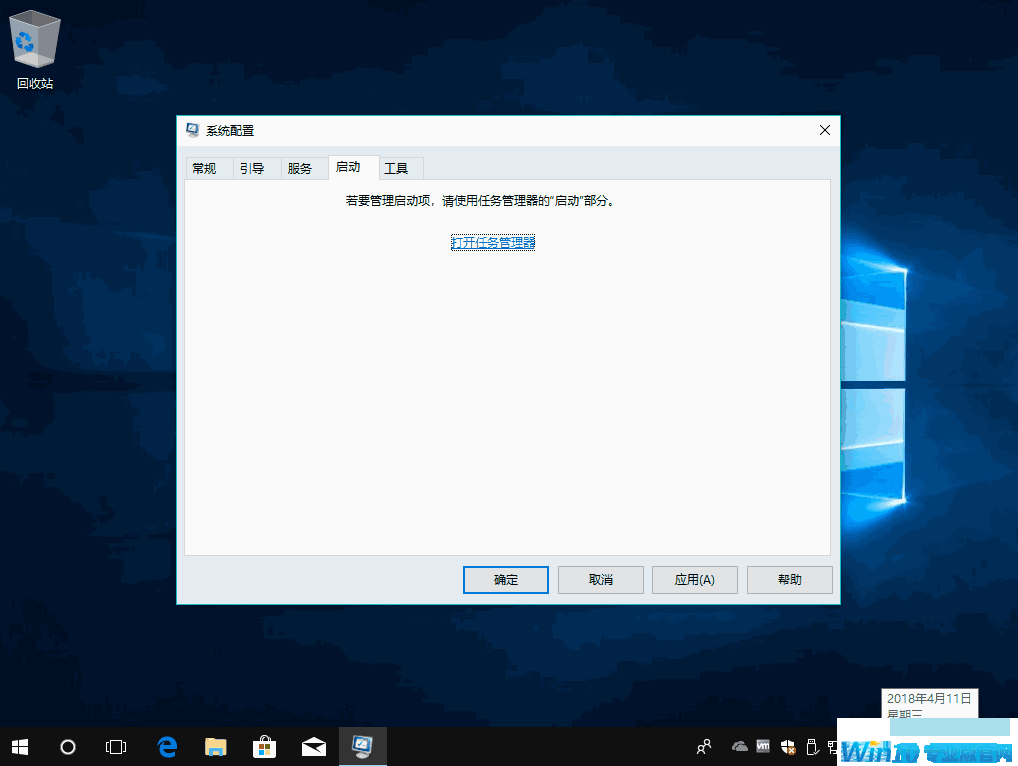Launch Microsoft Edge from taskbar
The height and width of the screenshot is (766, 1018).
167,746
